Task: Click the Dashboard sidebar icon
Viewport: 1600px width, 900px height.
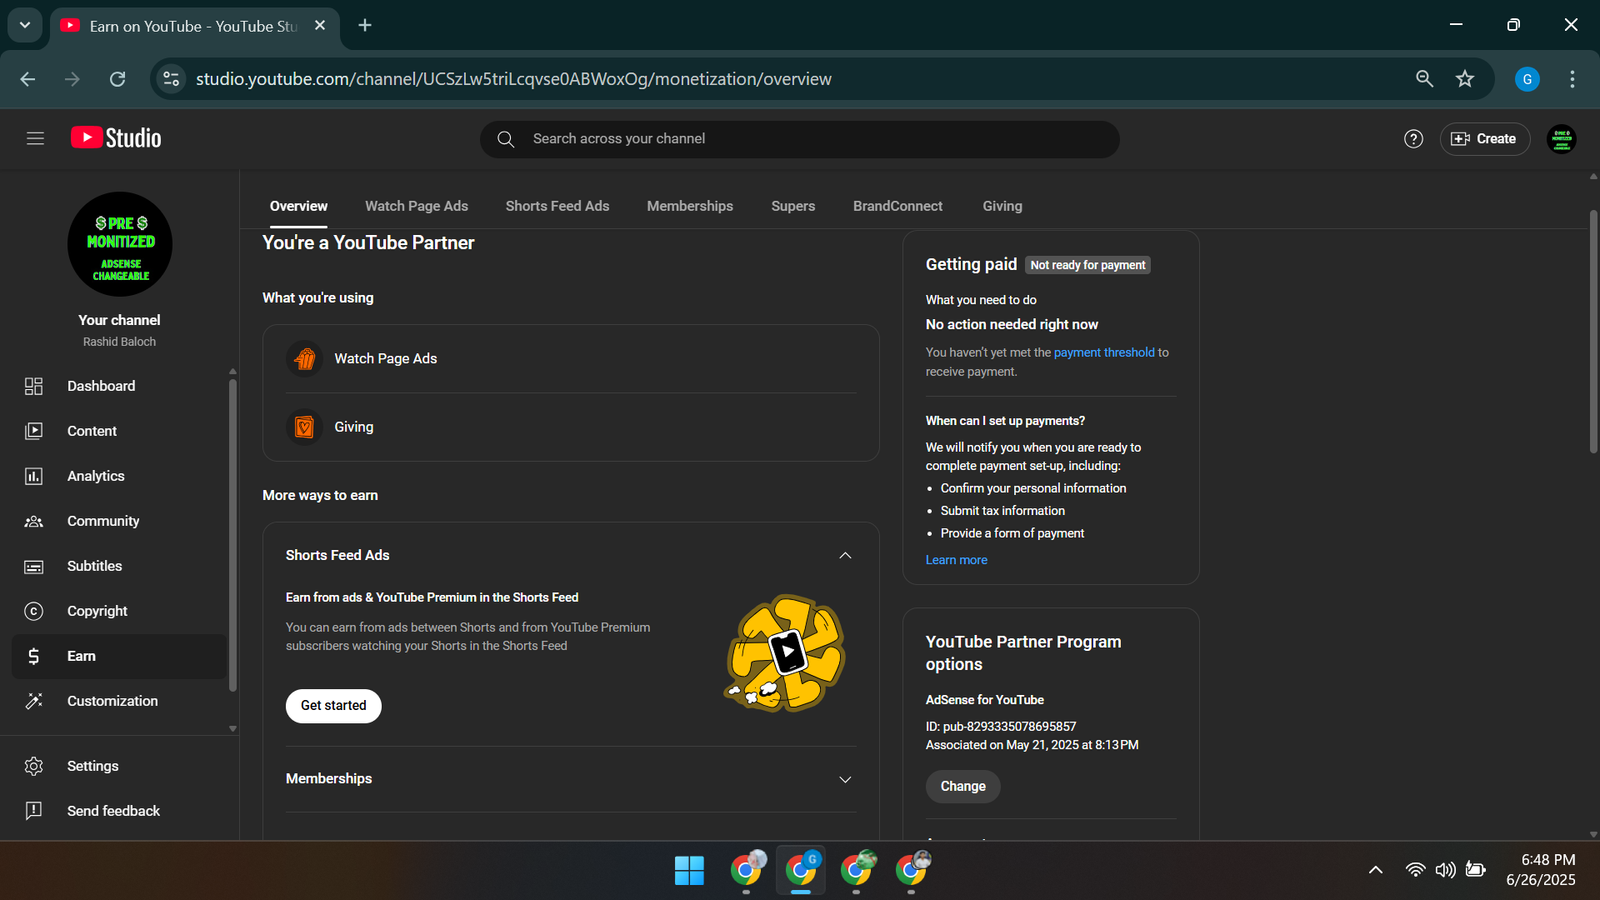Action: (x=34, y=386)
